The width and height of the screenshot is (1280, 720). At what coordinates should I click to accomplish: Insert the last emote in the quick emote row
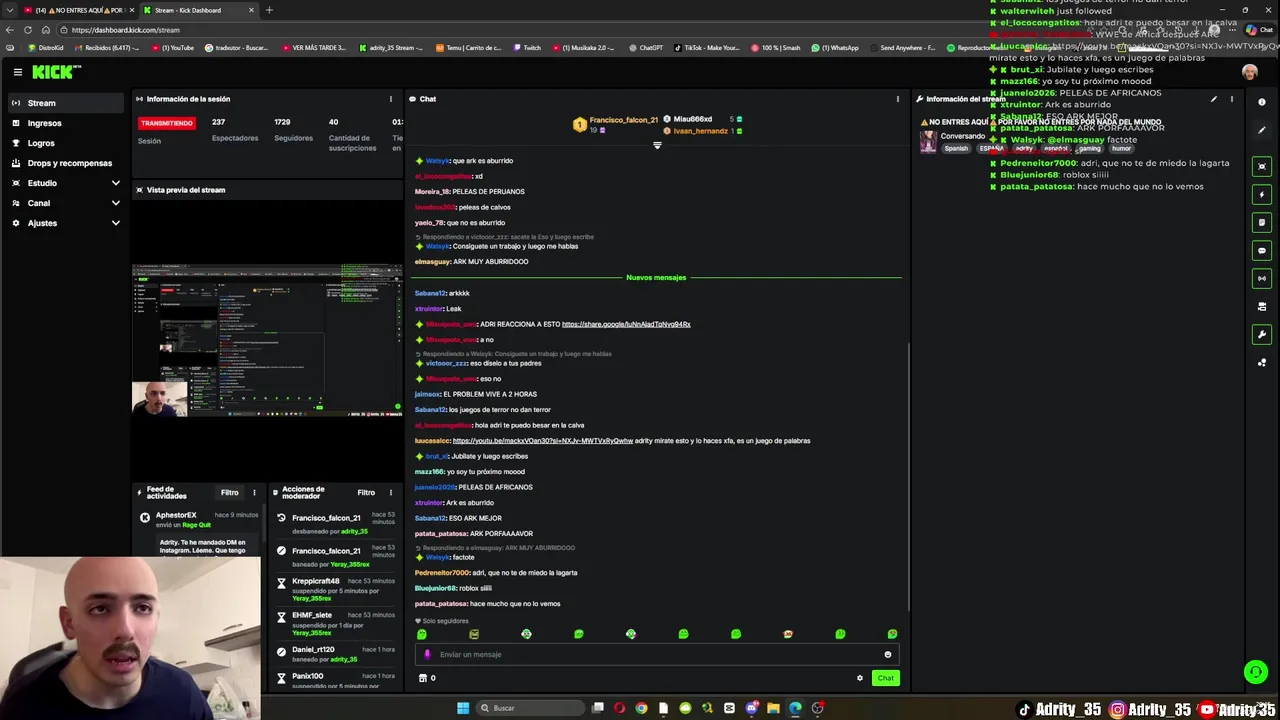point(892,634)
